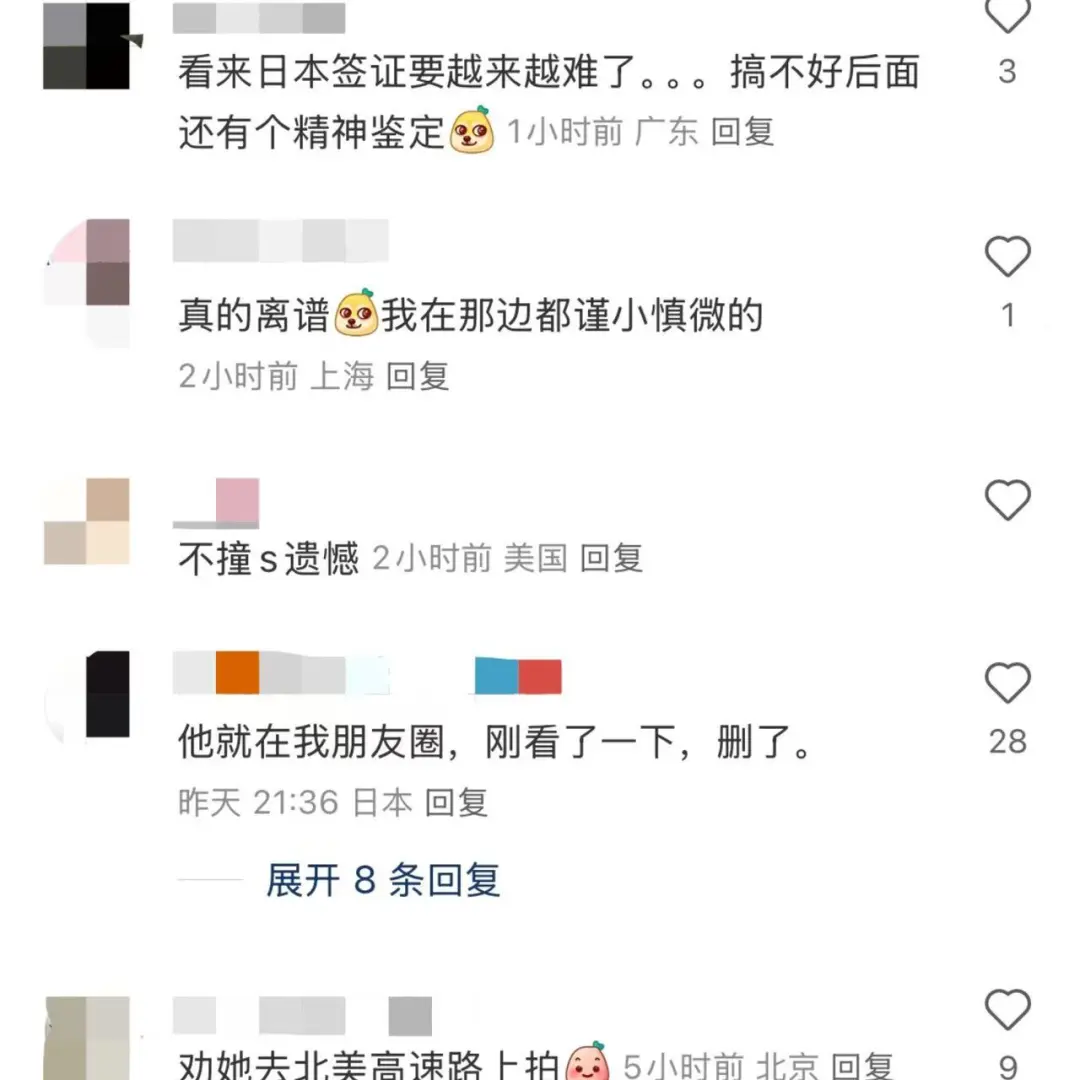Tap the blue-red badge beside 日本 commenter's name
Viewport: 1080px width, 1080px height.
[518, 676]
